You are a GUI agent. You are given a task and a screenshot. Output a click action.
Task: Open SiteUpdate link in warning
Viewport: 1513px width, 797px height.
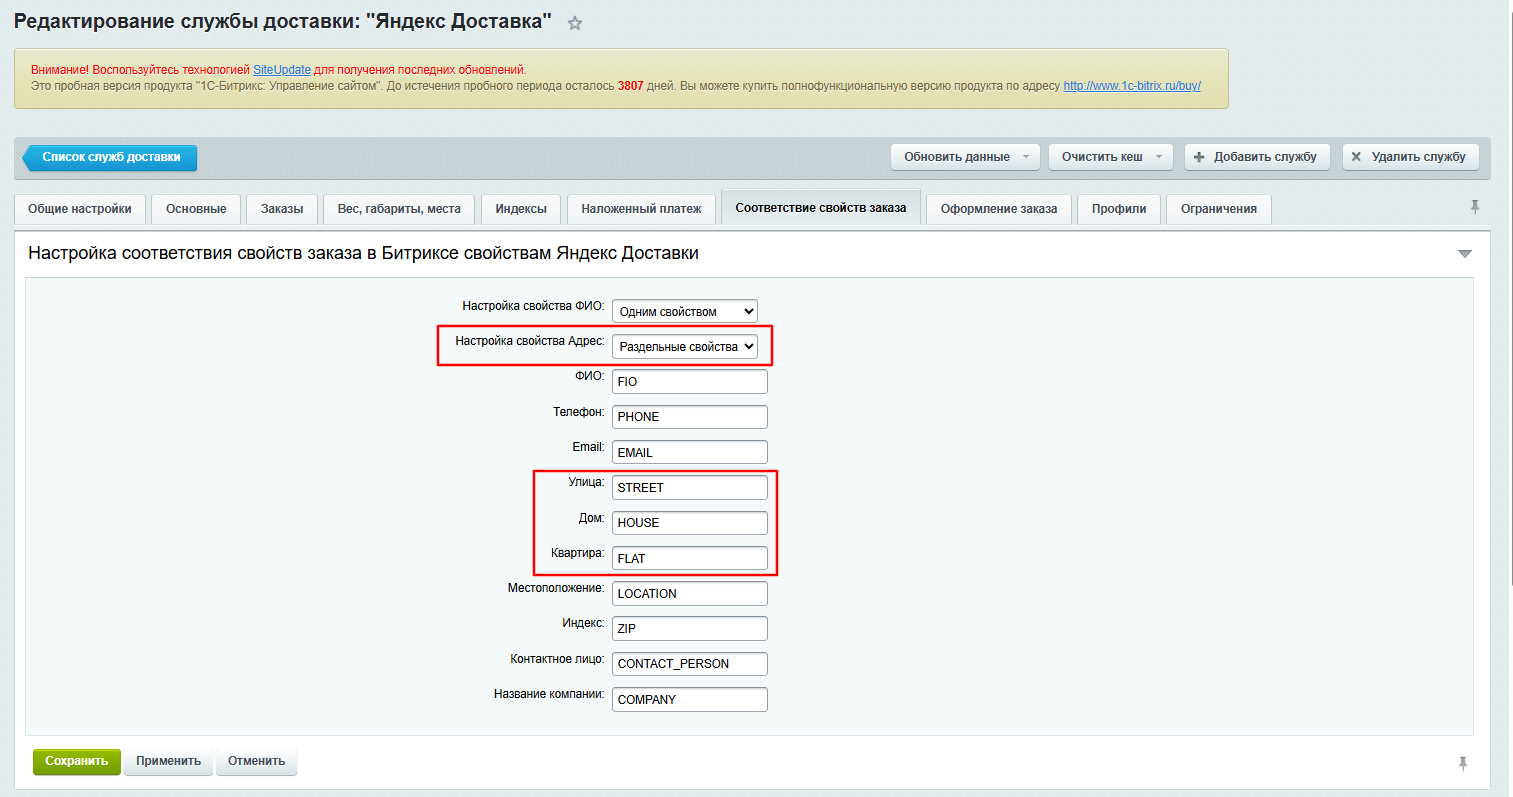pyautogui.click(x=282, y=70)
